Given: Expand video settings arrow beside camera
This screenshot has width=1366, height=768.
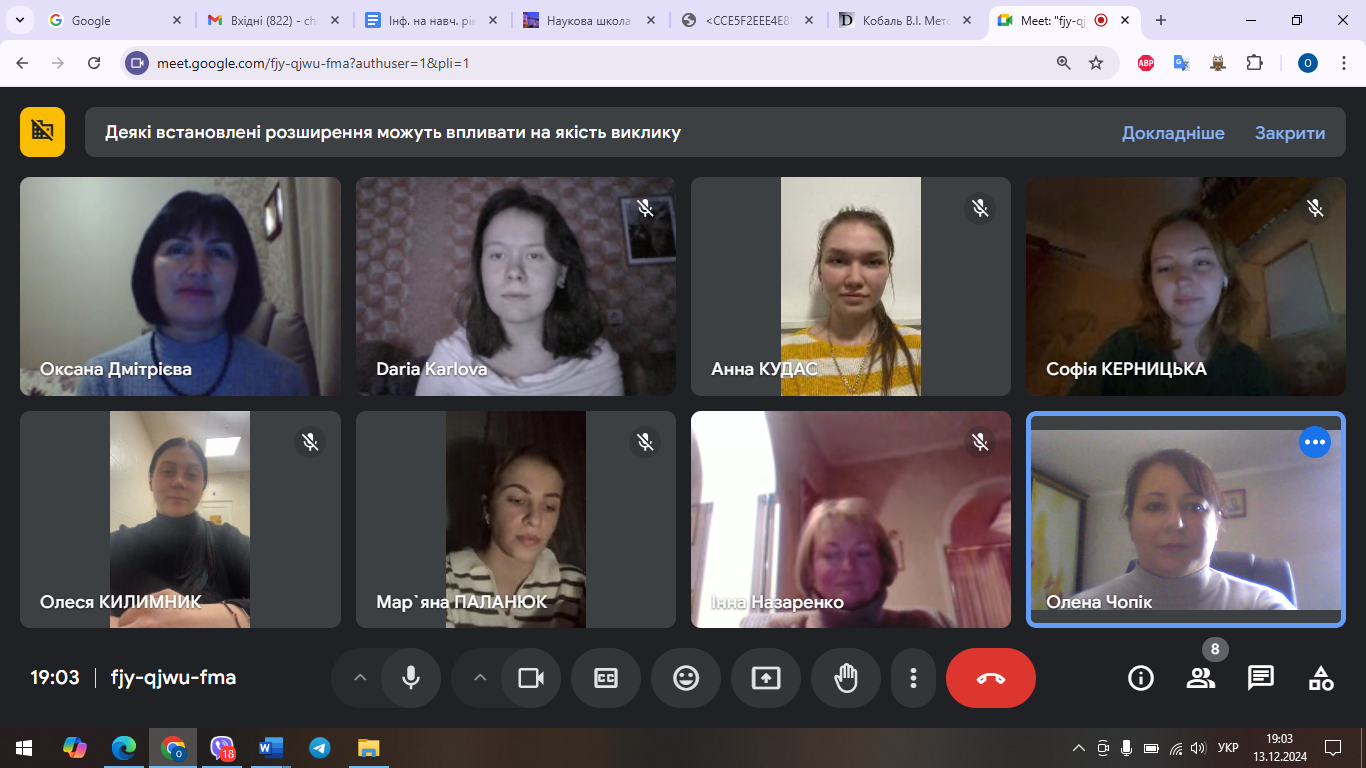Looking at the screenshot, I should click(480, 678).
